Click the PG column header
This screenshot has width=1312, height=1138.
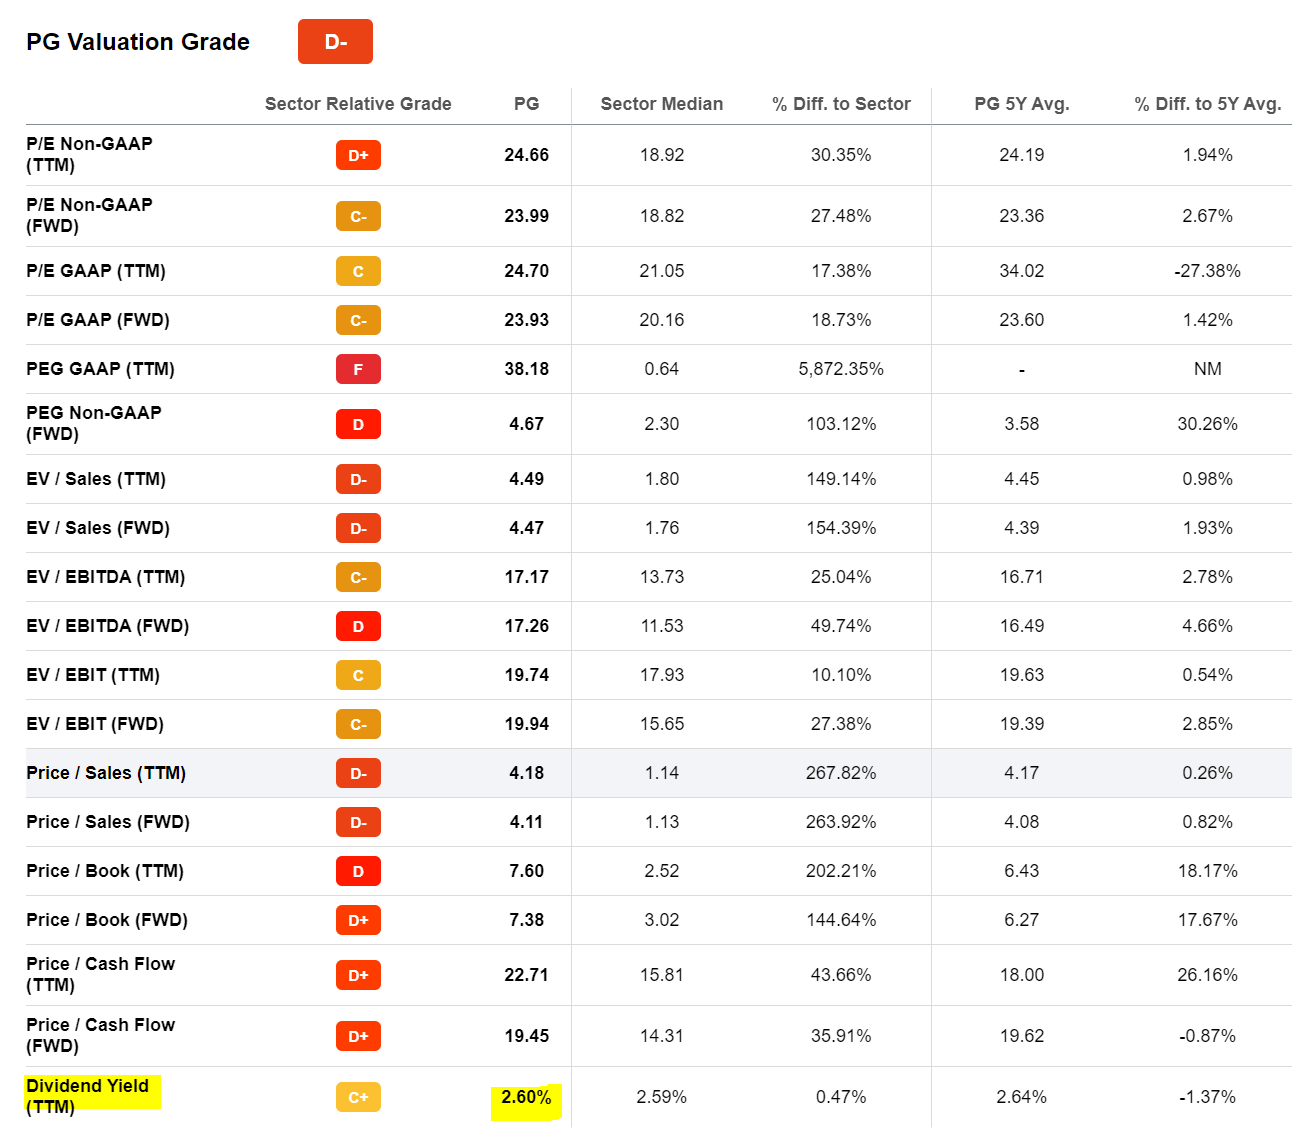pyautogui.click(x=526, y=104)
